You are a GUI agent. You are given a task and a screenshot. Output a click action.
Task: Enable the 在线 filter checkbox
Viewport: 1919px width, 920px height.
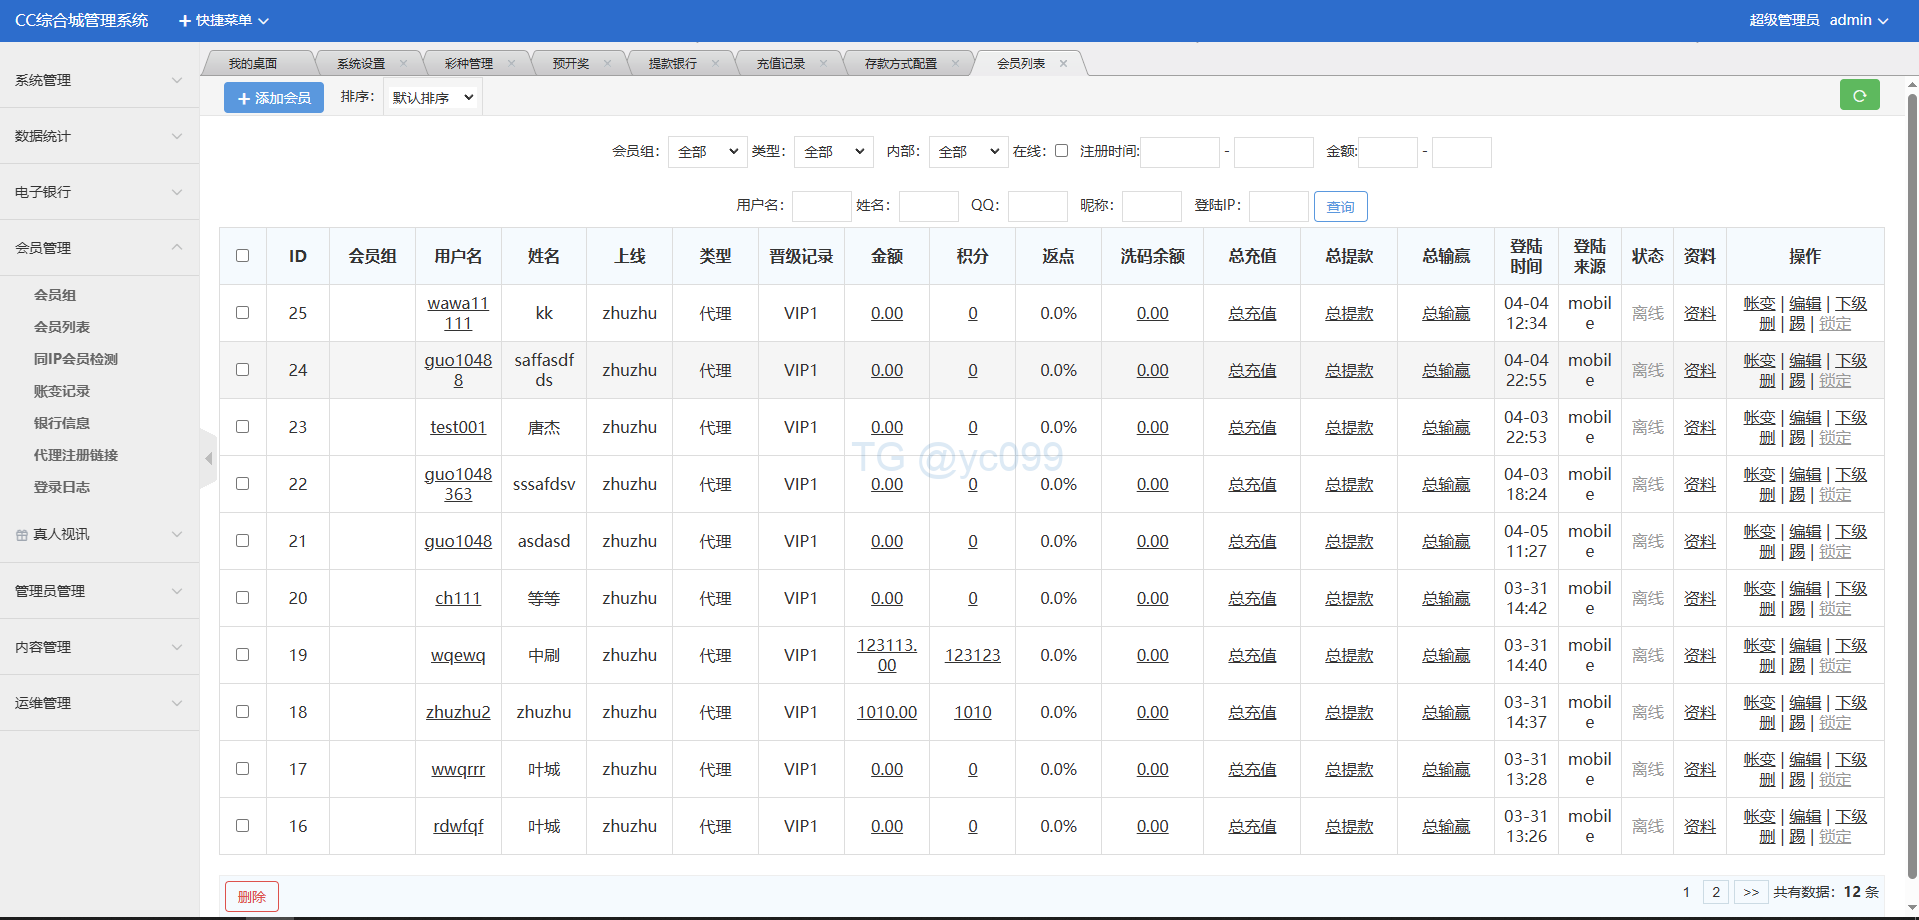pyautogui.click(x=1061, y=151)
